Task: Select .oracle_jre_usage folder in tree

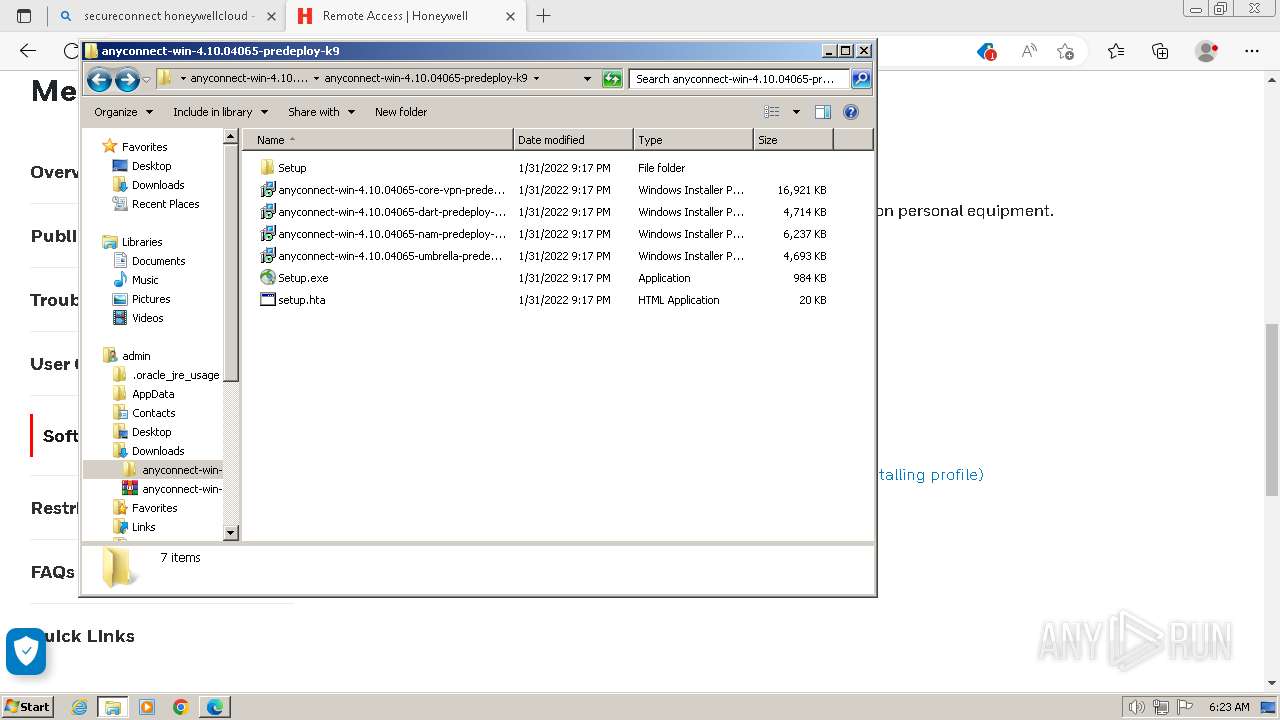Action: coord(175,375)
